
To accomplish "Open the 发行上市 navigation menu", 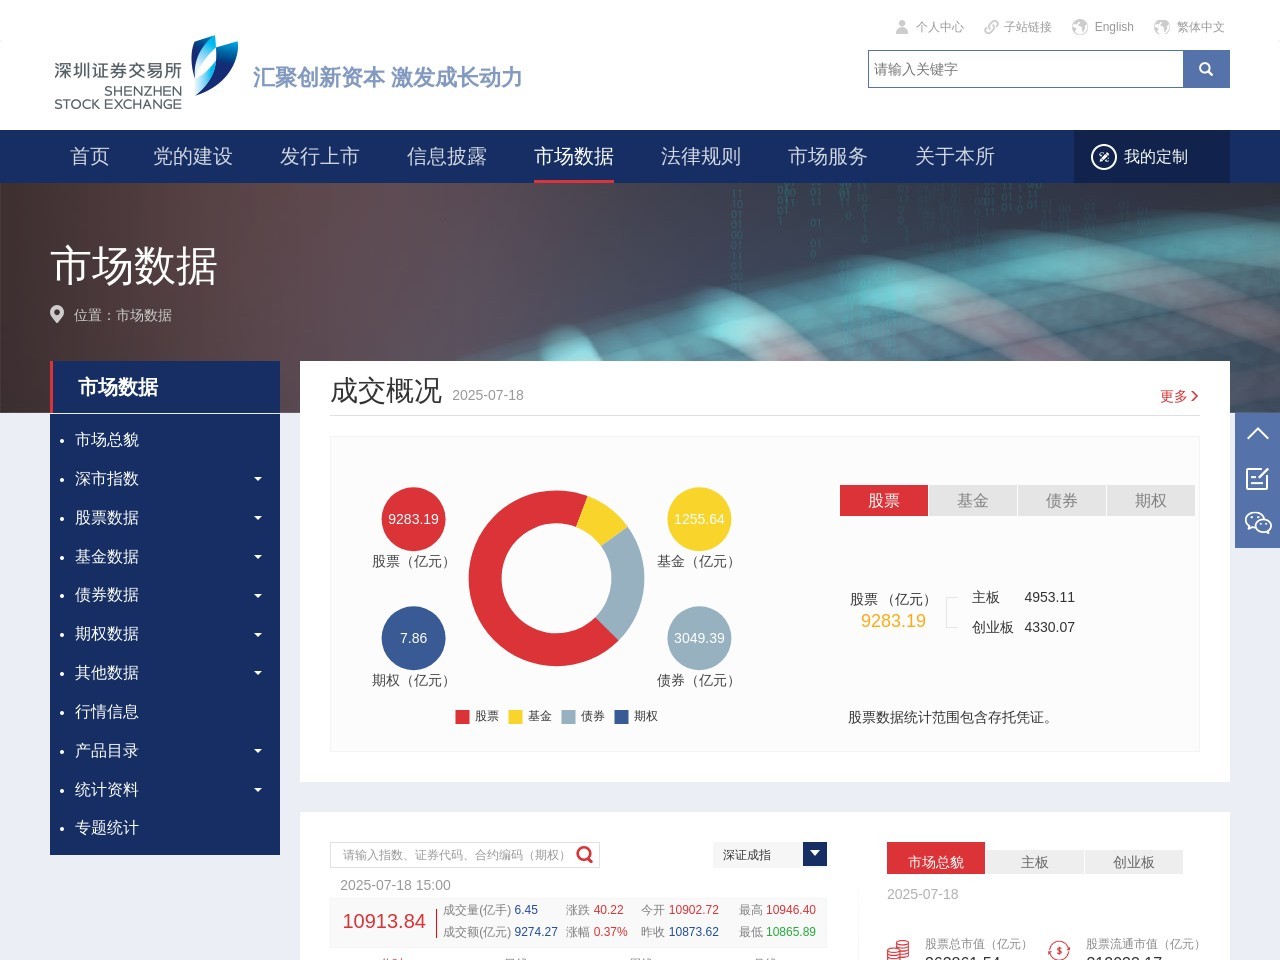I will (320, 157).
